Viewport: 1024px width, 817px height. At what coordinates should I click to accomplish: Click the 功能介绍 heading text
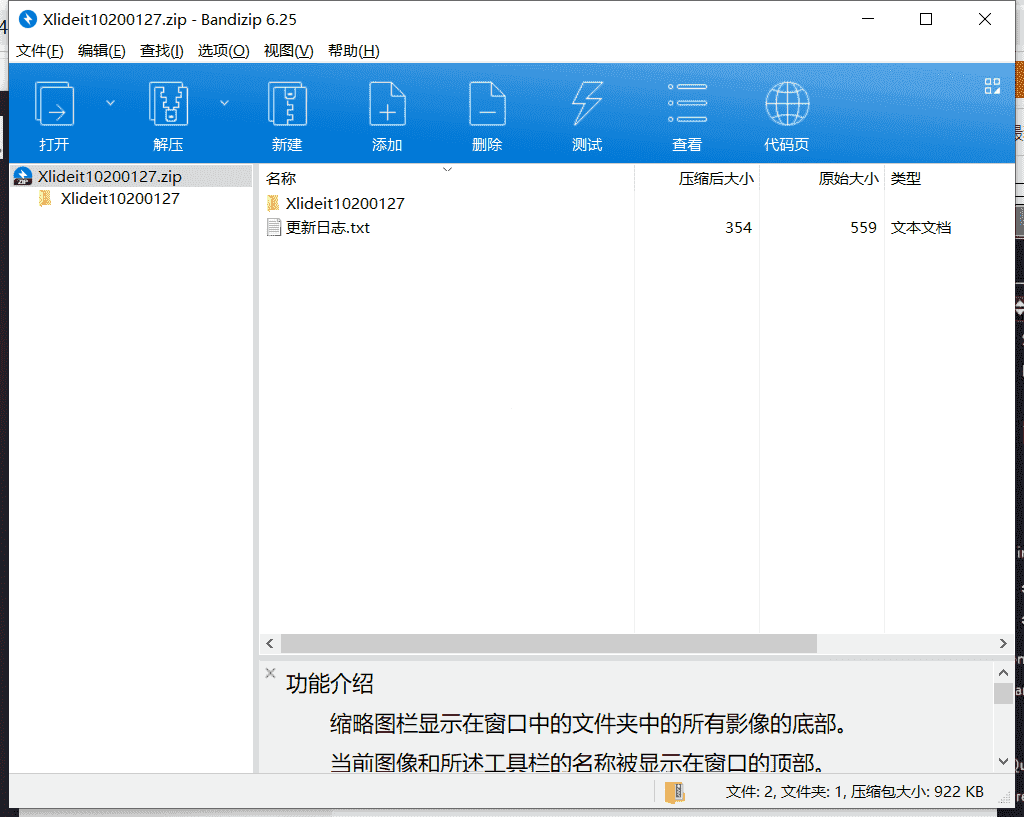329,684
